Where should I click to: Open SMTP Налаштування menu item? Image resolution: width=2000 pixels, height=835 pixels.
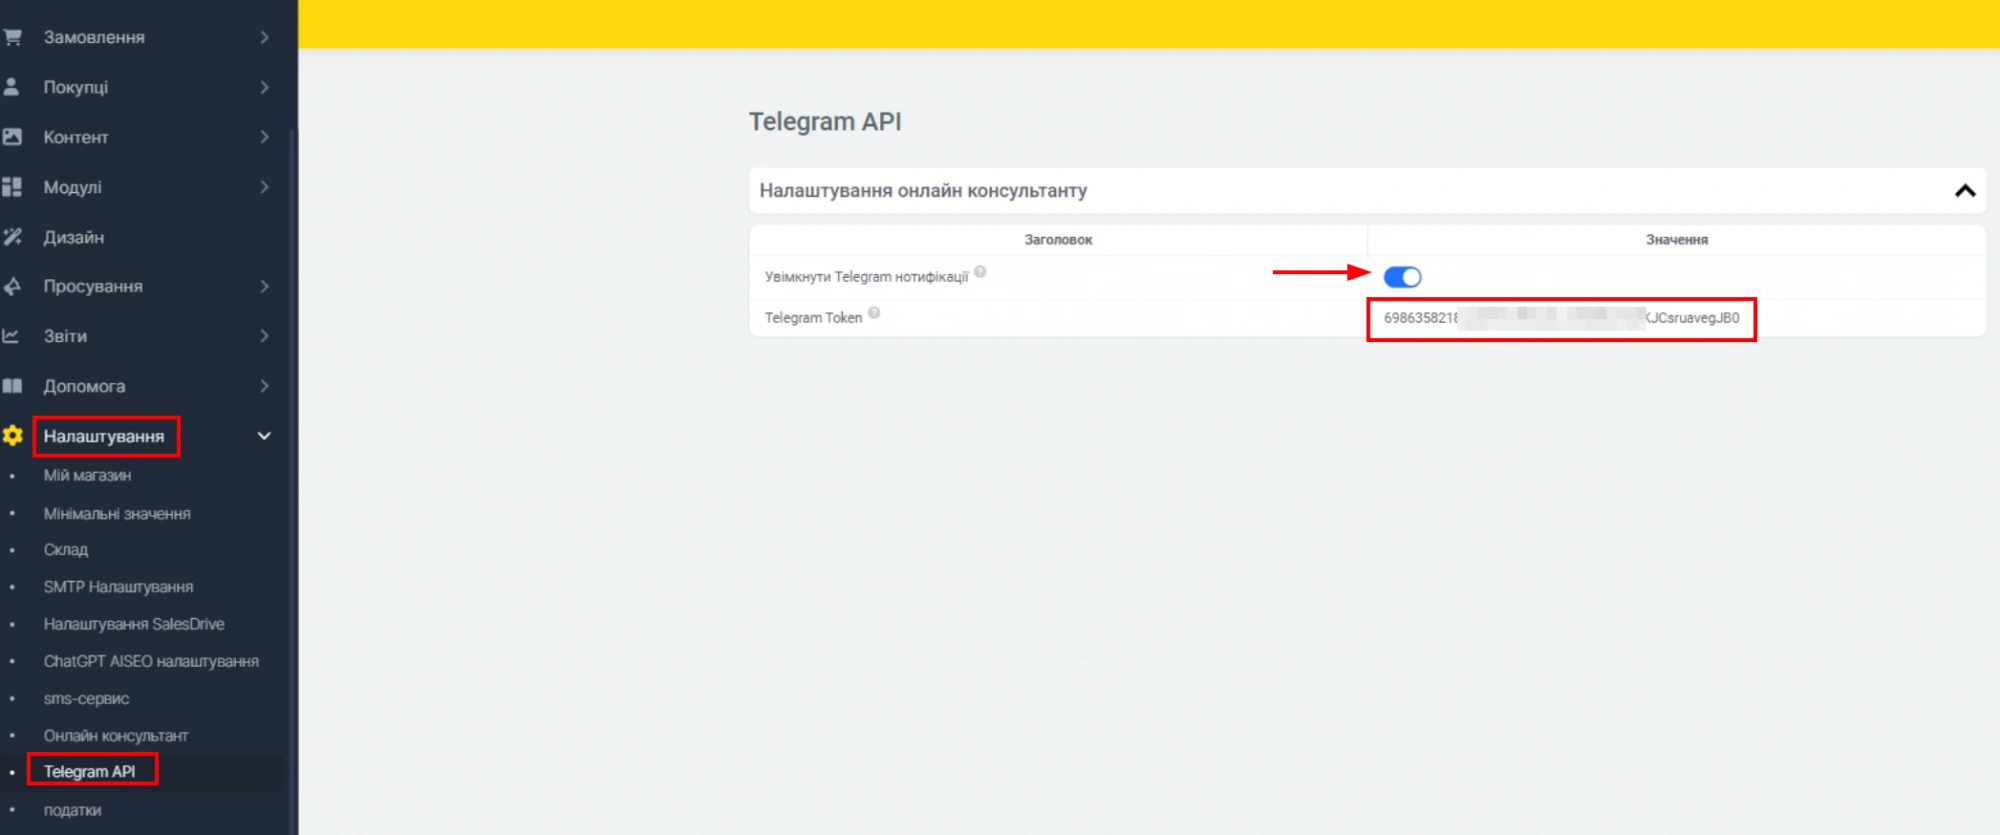click(x=118, y=587)
